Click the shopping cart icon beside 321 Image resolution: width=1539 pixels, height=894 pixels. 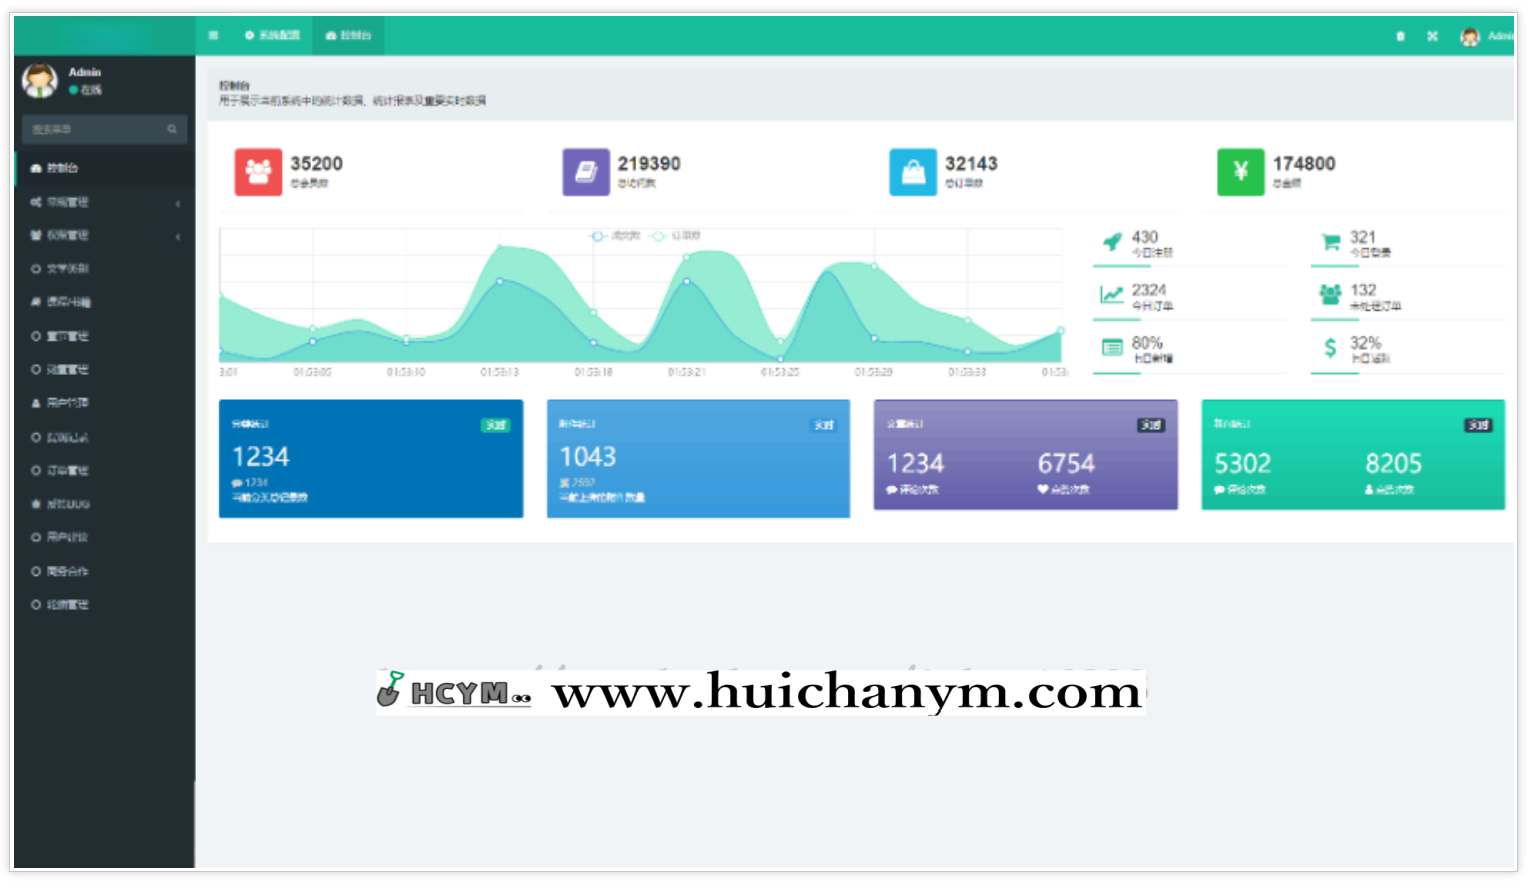1330,242
